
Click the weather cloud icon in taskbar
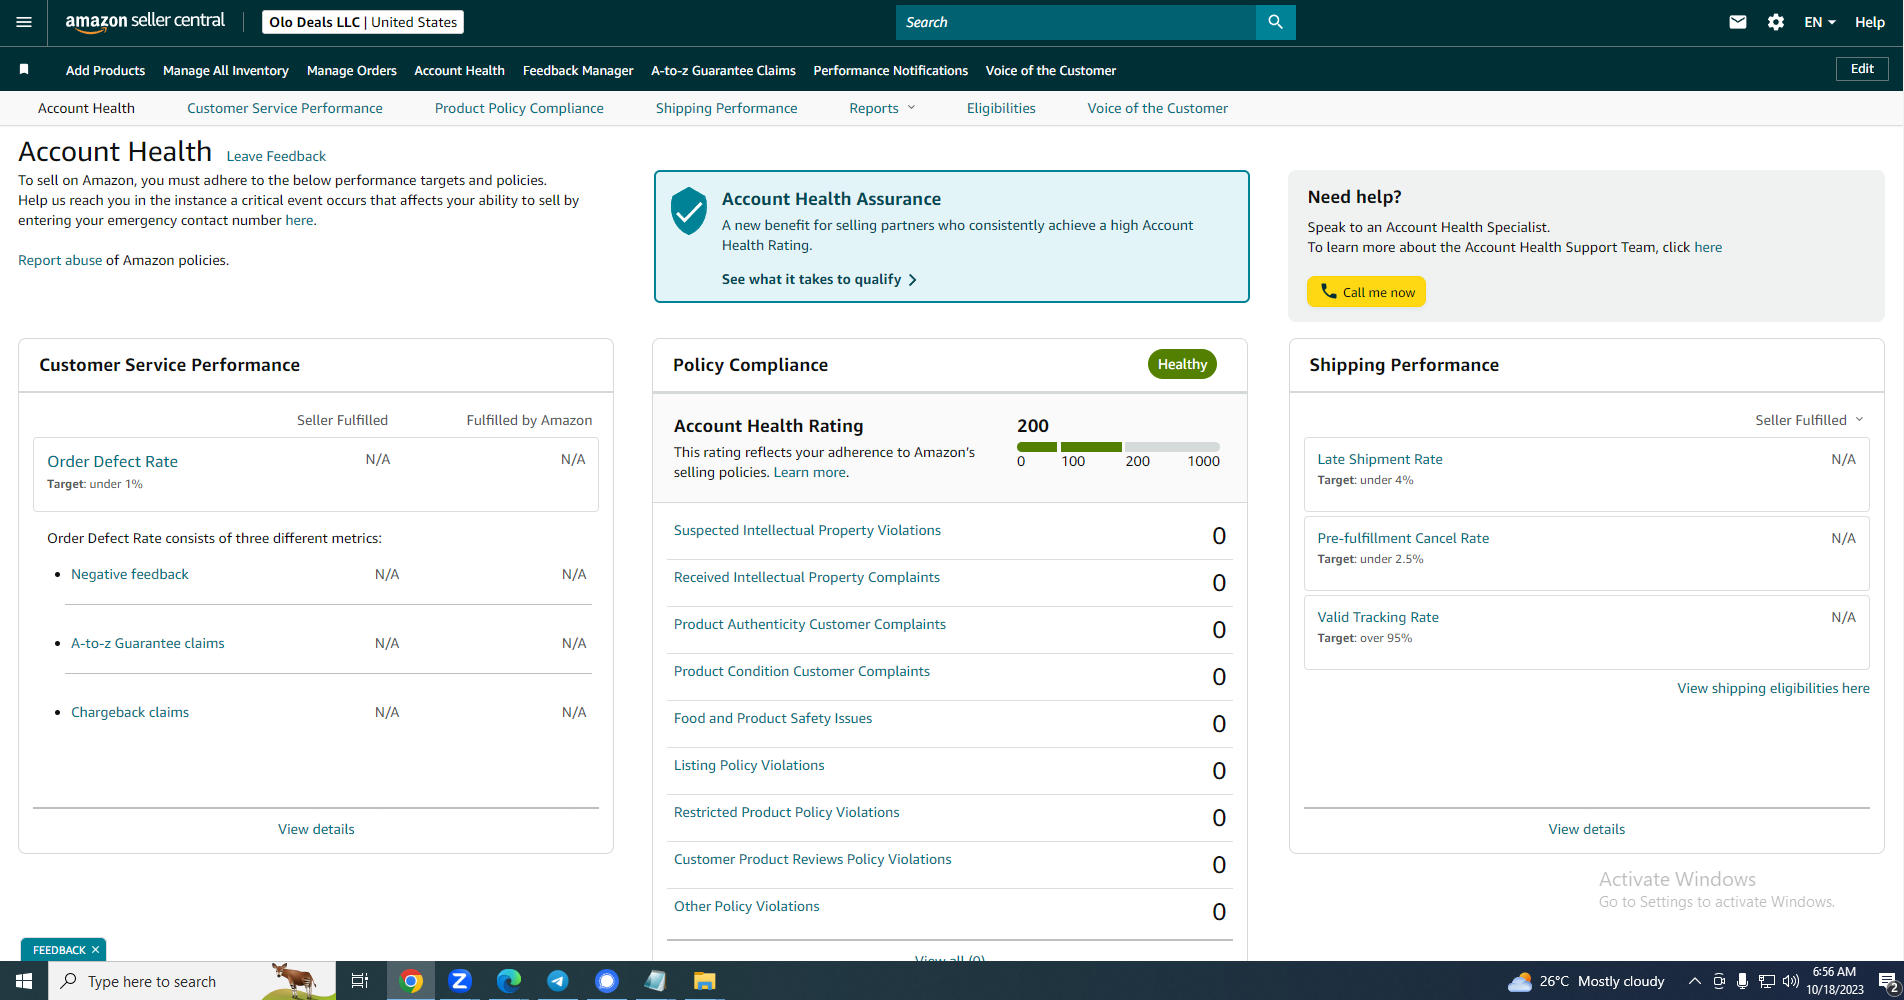[1520, 981]
